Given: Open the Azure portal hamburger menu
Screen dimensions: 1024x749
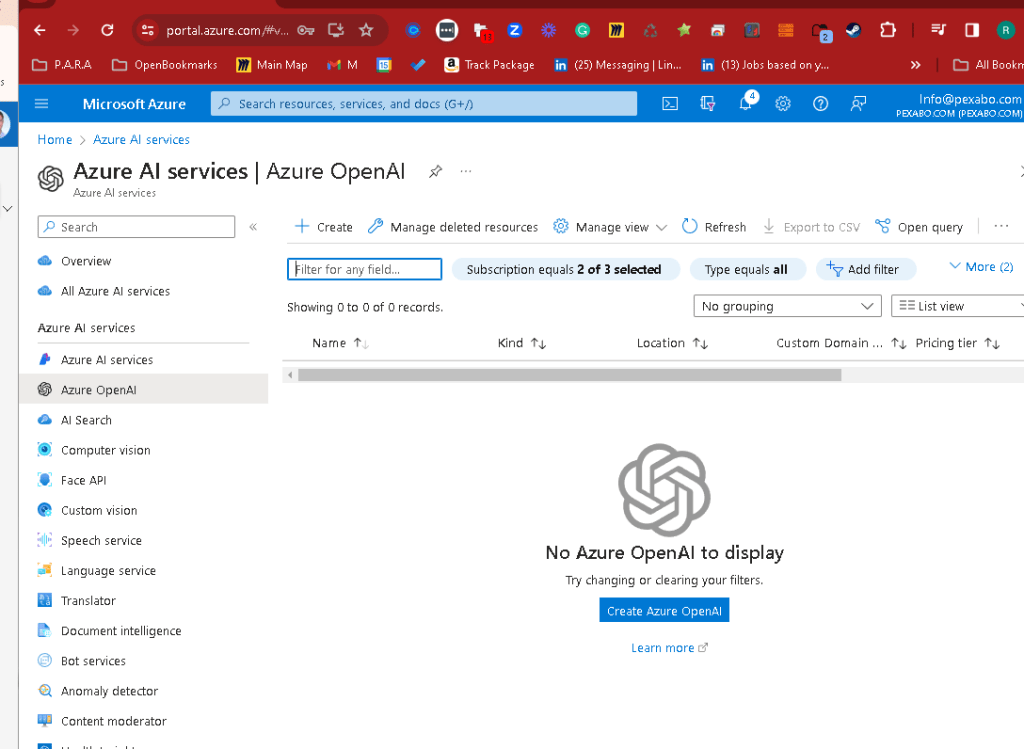Looking at the screenshot, I should [x=41, y=104].
